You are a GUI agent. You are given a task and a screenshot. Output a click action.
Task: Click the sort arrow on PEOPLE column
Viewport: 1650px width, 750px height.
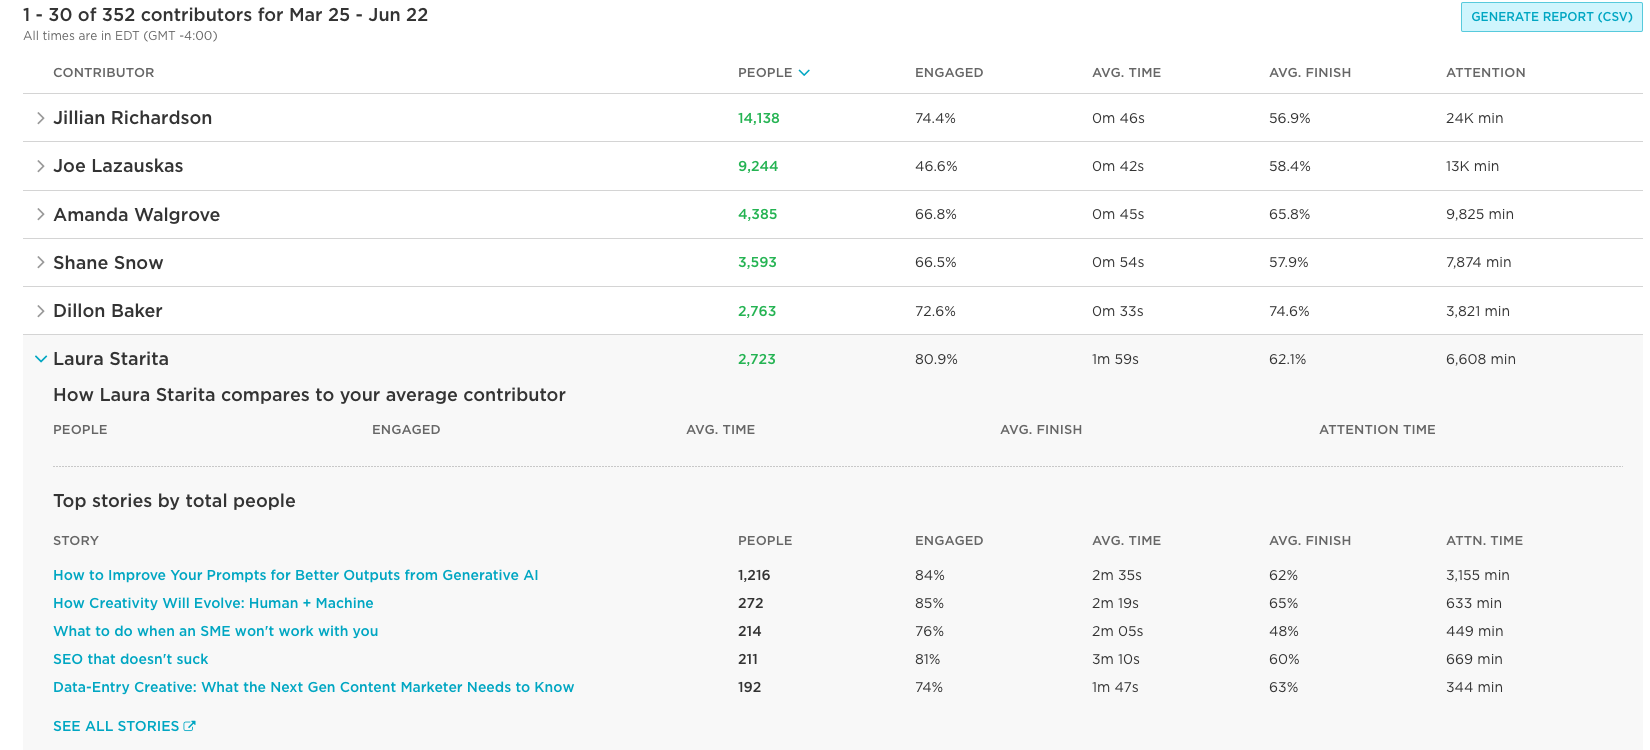(x=806, y=72)
